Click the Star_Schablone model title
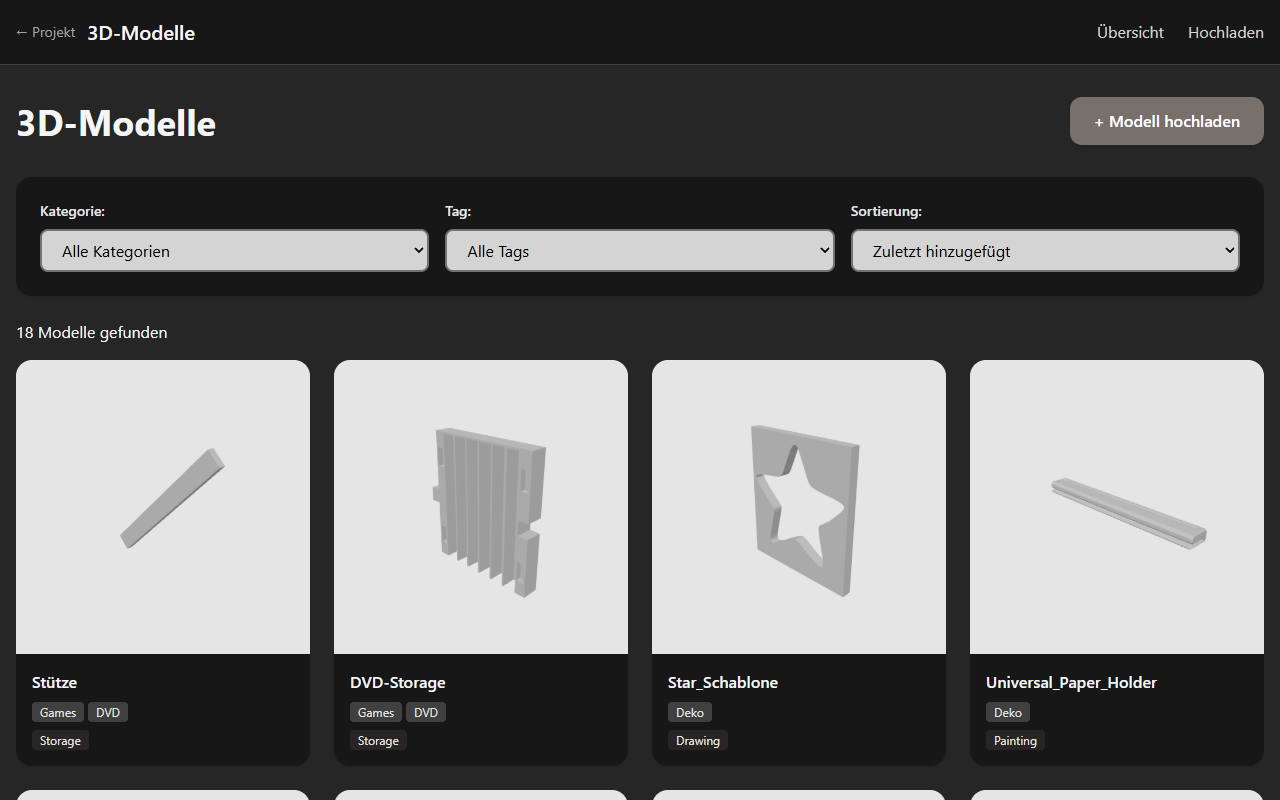This screenshot has height=800, width=1280. coord(723,682)
